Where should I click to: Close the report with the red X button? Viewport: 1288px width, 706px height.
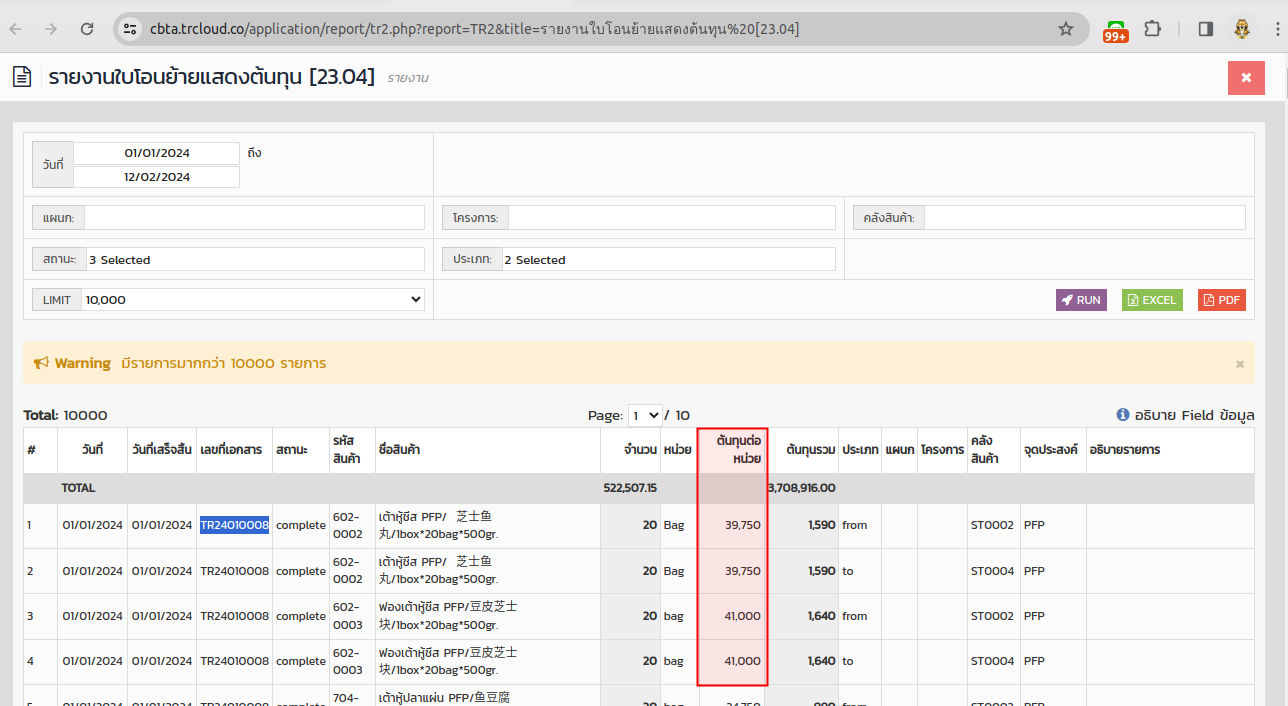(x=1246, y=77)
